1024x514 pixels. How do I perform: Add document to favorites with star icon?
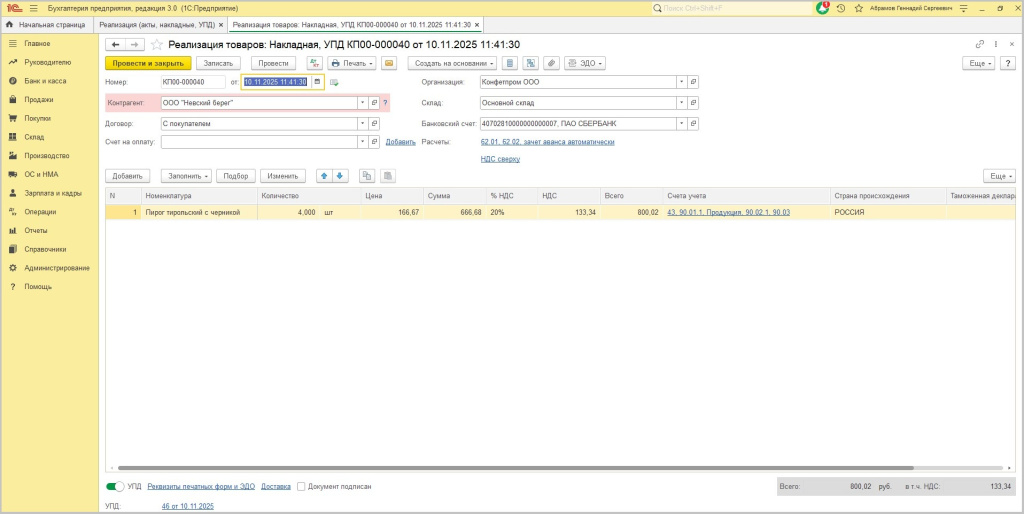(x=157, y=44)
